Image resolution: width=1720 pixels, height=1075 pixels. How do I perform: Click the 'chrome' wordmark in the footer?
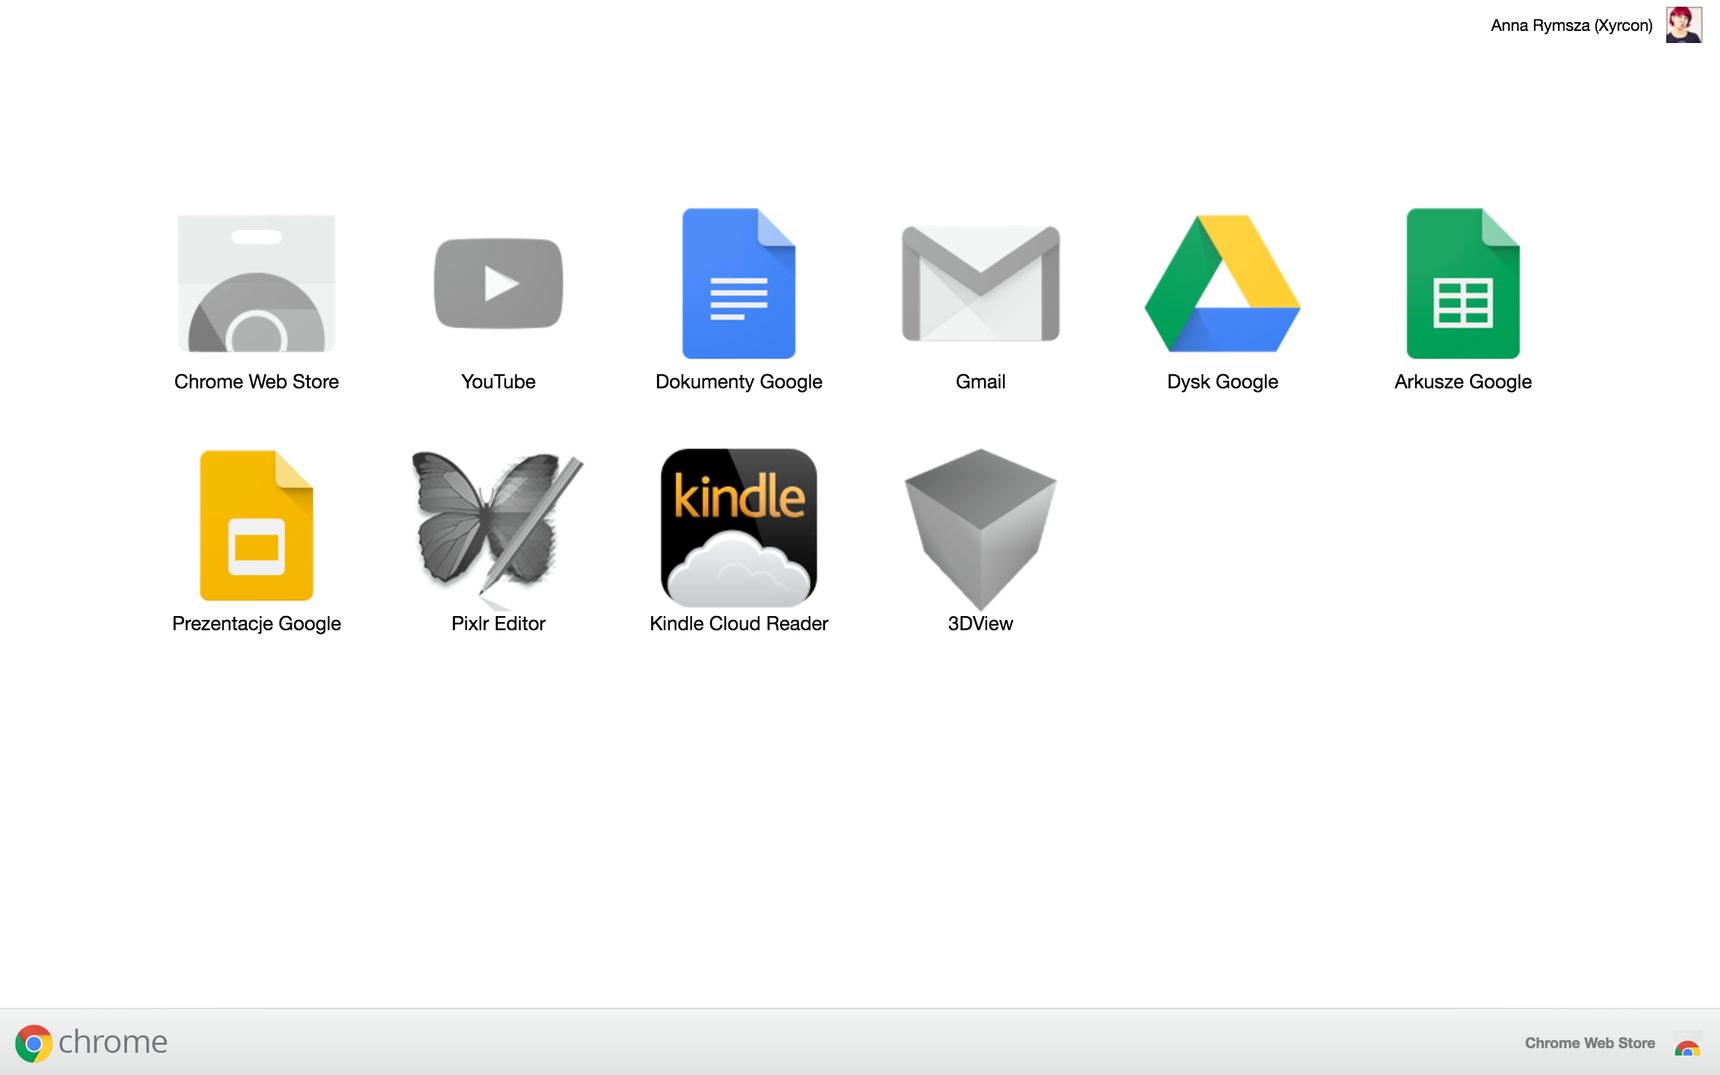point(113,1042)
